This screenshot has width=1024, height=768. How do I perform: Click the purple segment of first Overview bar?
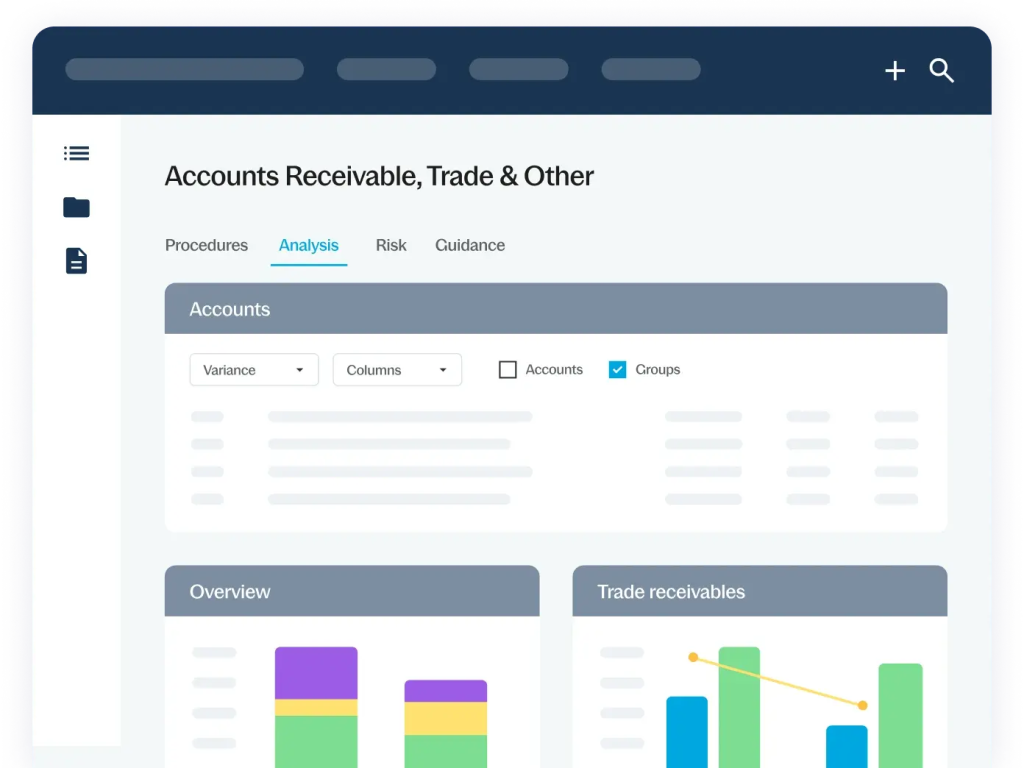[x=316, y=672]
